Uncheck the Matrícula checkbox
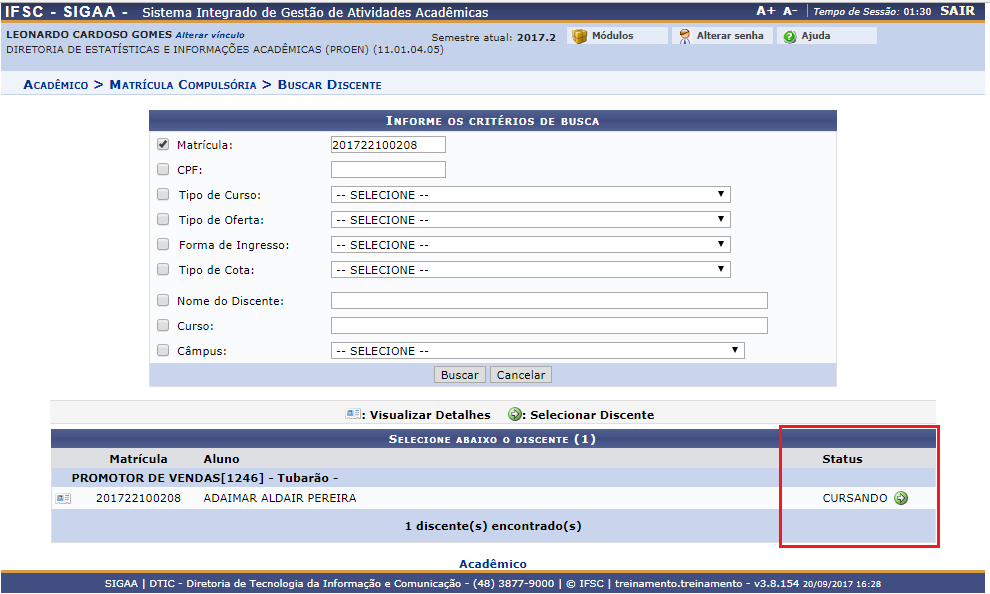The width and height of the screenshot is (990, 594). pos(163,145)
